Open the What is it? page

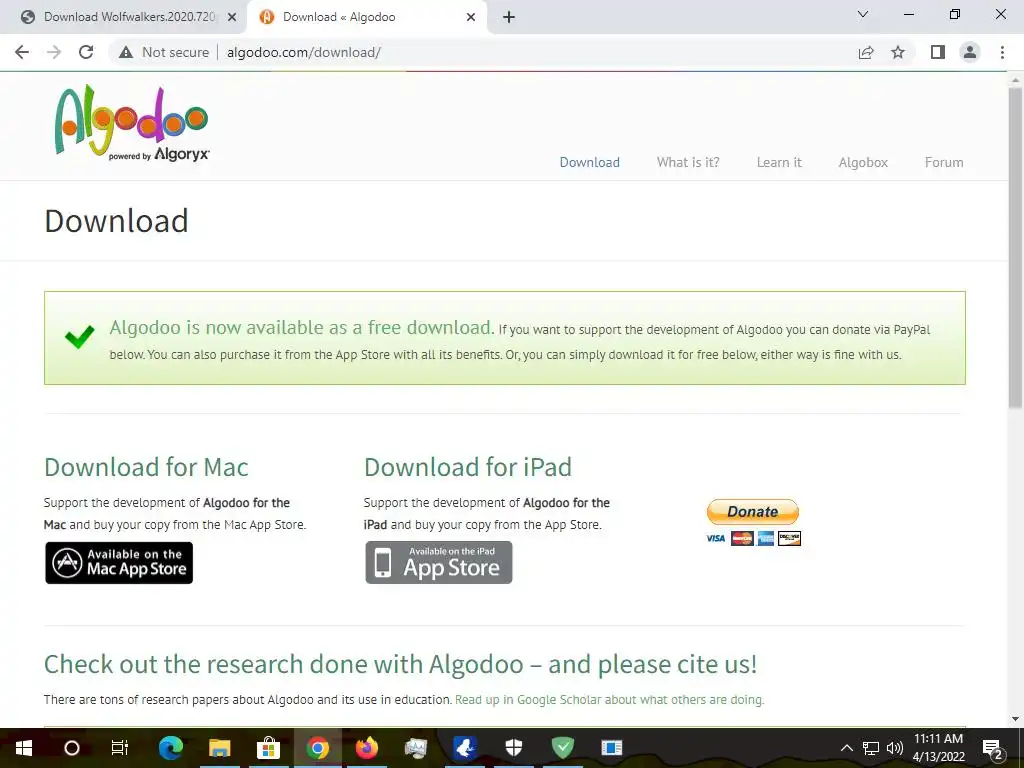[x=688, y=162]
